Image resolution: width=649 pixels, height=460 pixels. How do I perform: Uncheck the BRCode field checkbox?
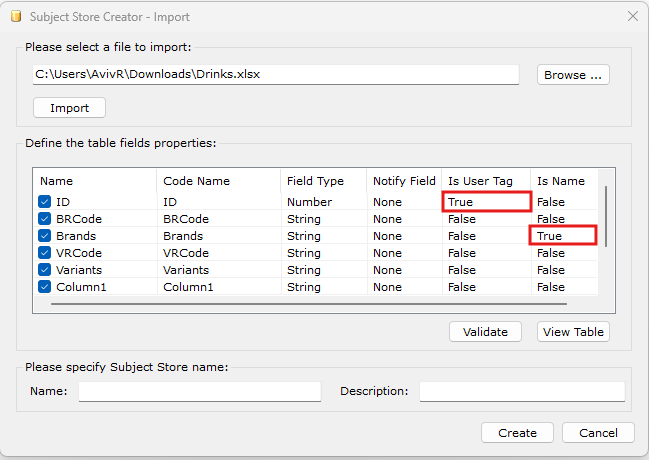click(44, 219)
